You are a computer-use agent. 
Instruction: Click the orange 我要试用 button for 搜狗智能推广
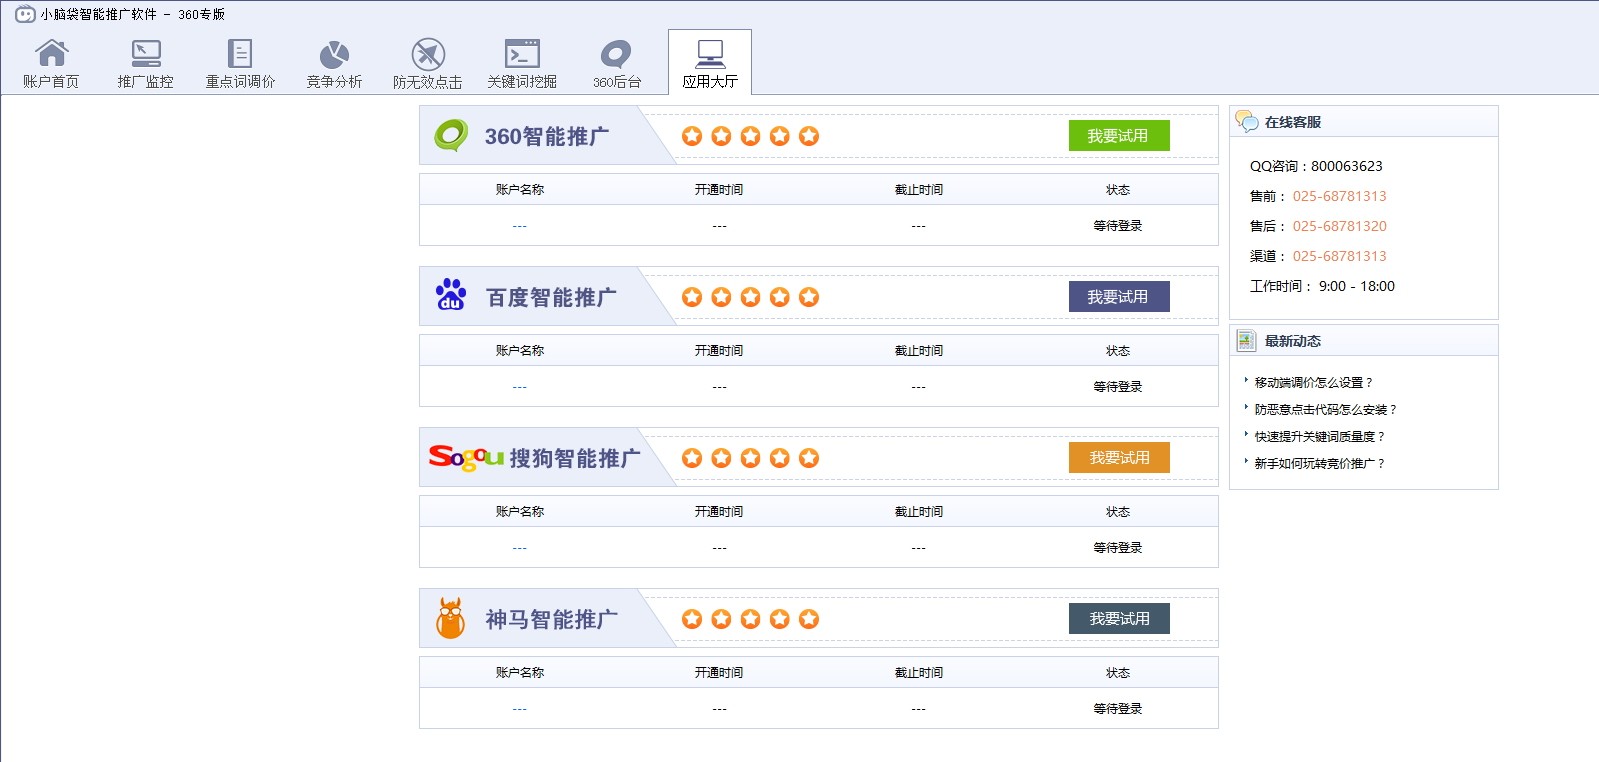[1119, 458]
